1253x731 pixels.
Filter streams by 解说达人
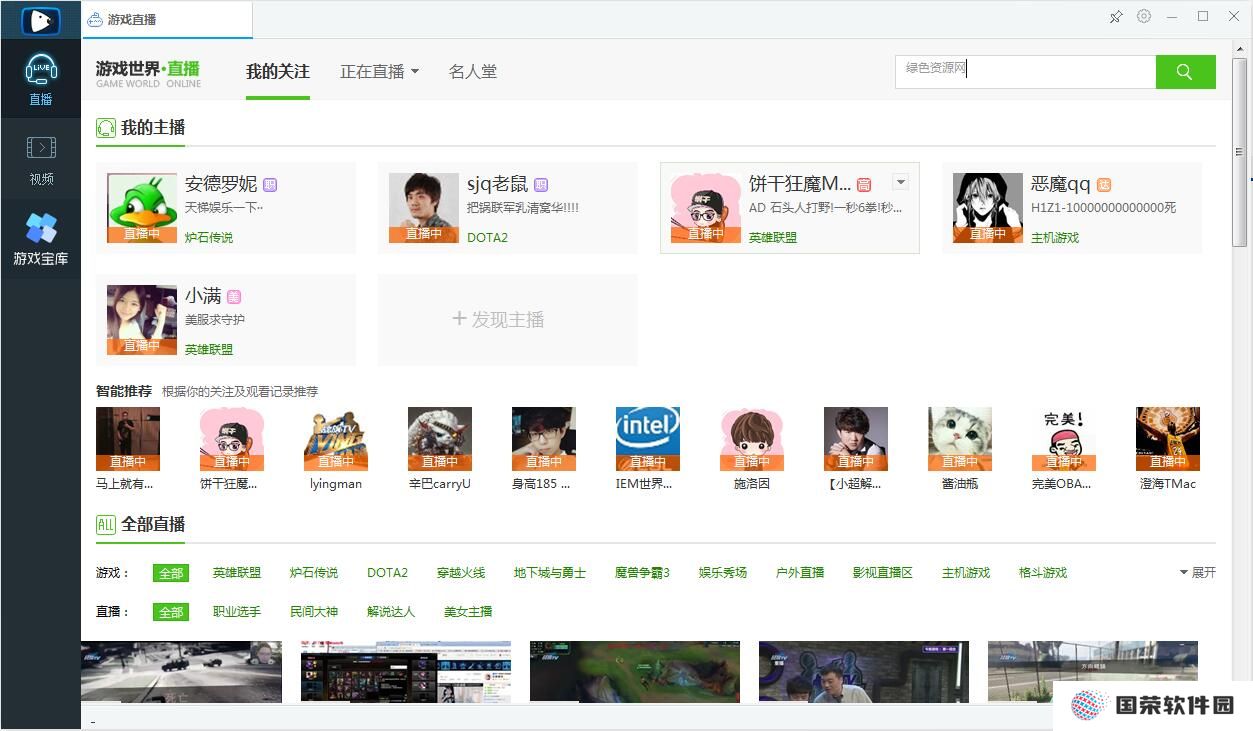[391, 612]
